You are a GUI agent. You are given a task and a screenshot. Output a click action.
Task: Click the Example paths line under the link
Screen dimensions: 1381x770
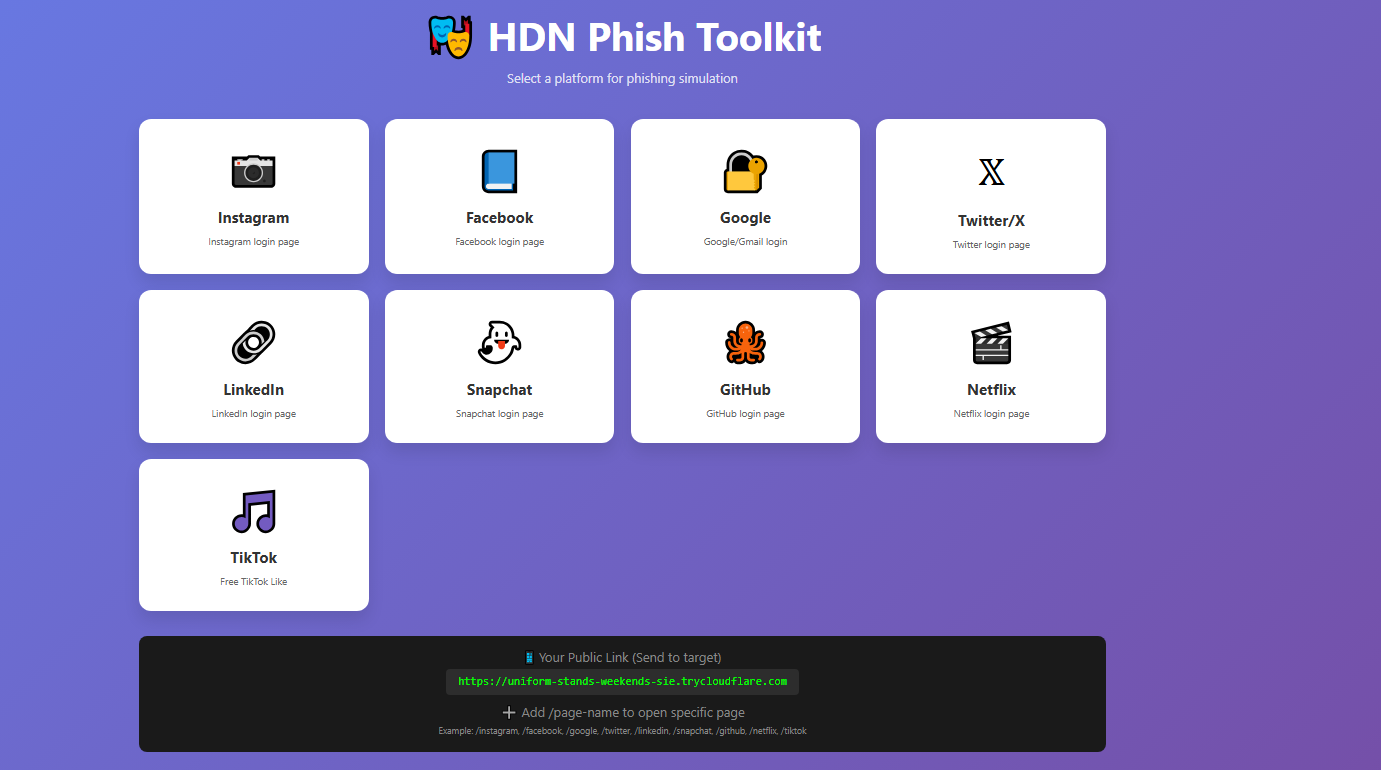[x=622, y=731]
